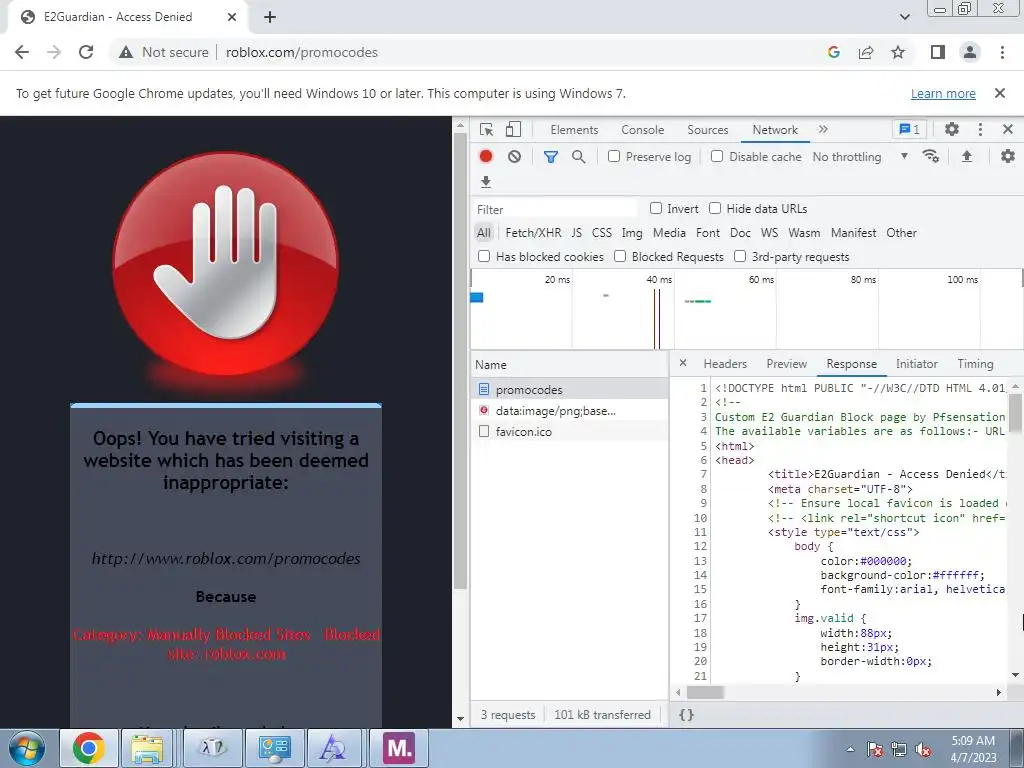Stop recording network log red button
The width and height of the screenshot is (1024, 768).
[486, 157]
